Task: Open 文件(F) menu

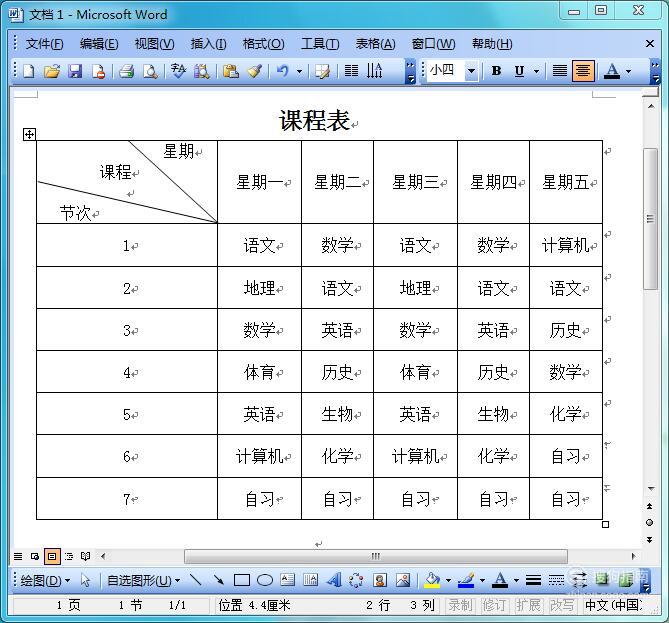Action: [x=44, y=44]
